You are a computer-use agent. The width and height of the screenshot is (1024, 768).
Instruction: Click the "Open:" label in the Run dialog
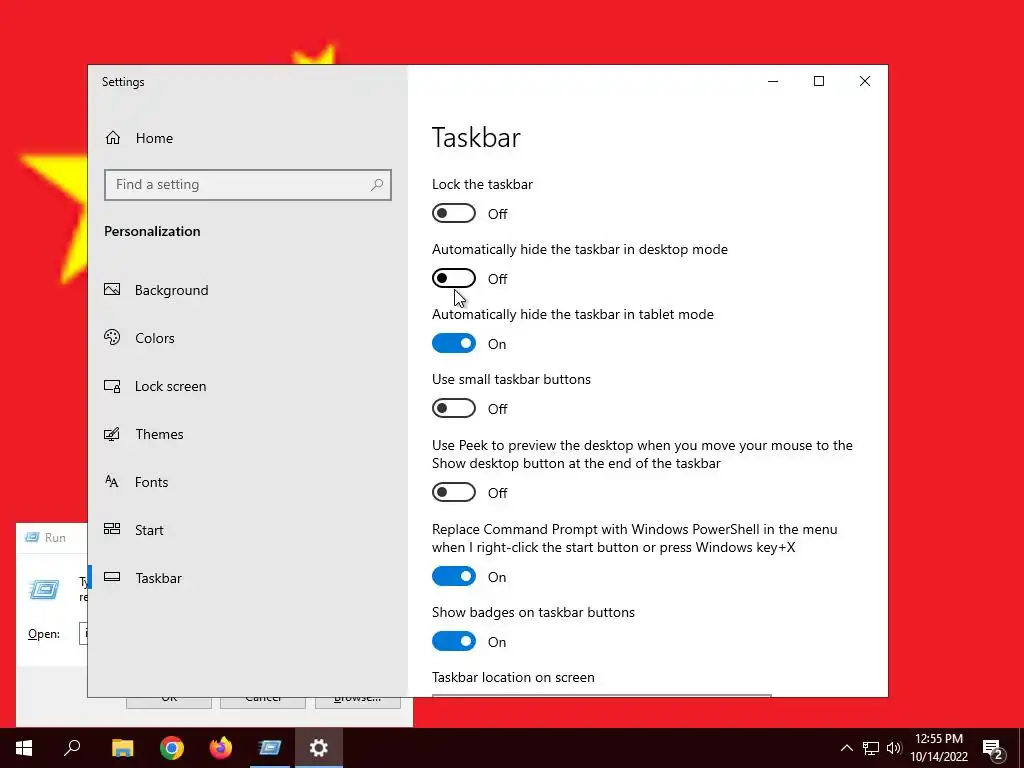[x=44, y=634]
